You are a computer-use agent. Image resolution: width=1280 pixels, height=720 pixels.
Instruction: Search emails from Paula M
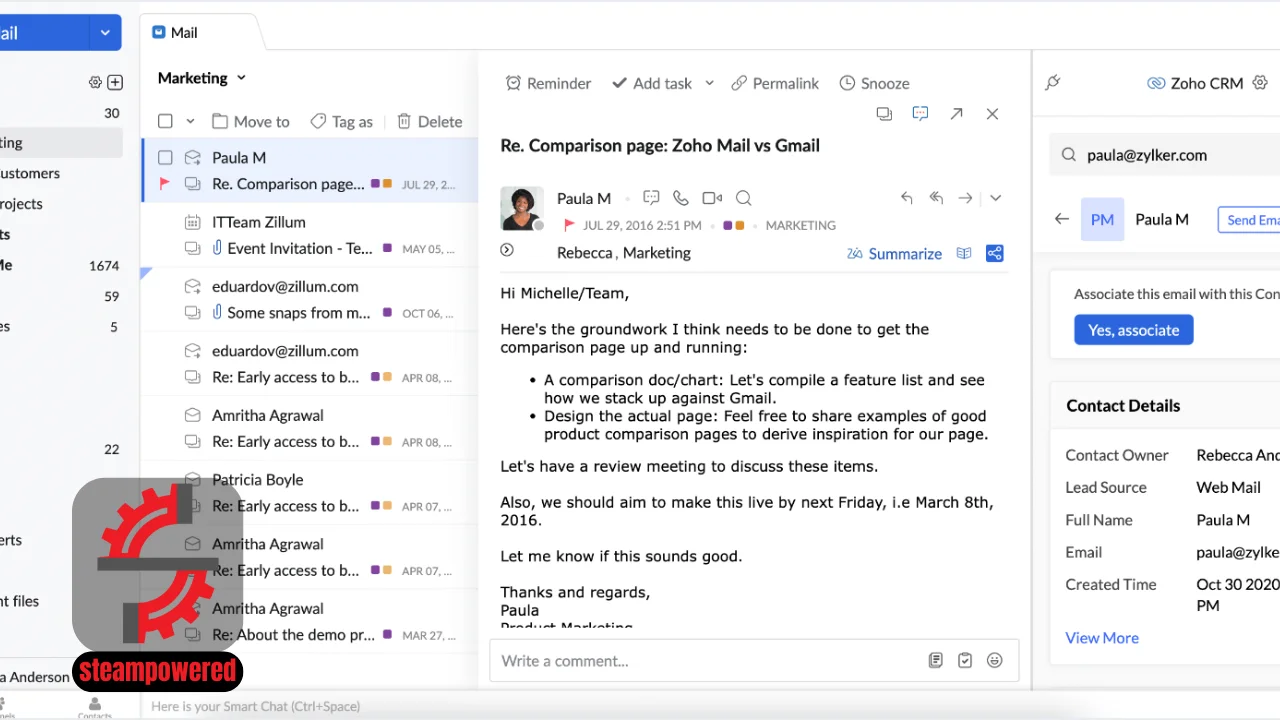click(x=743, y=198)
